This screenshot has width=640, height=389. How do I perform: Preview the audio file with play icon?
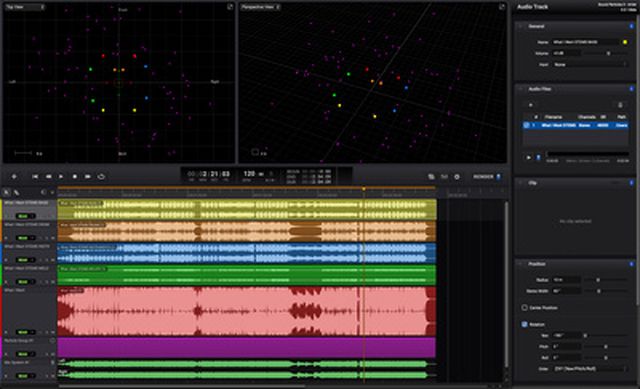click(529, 157)
